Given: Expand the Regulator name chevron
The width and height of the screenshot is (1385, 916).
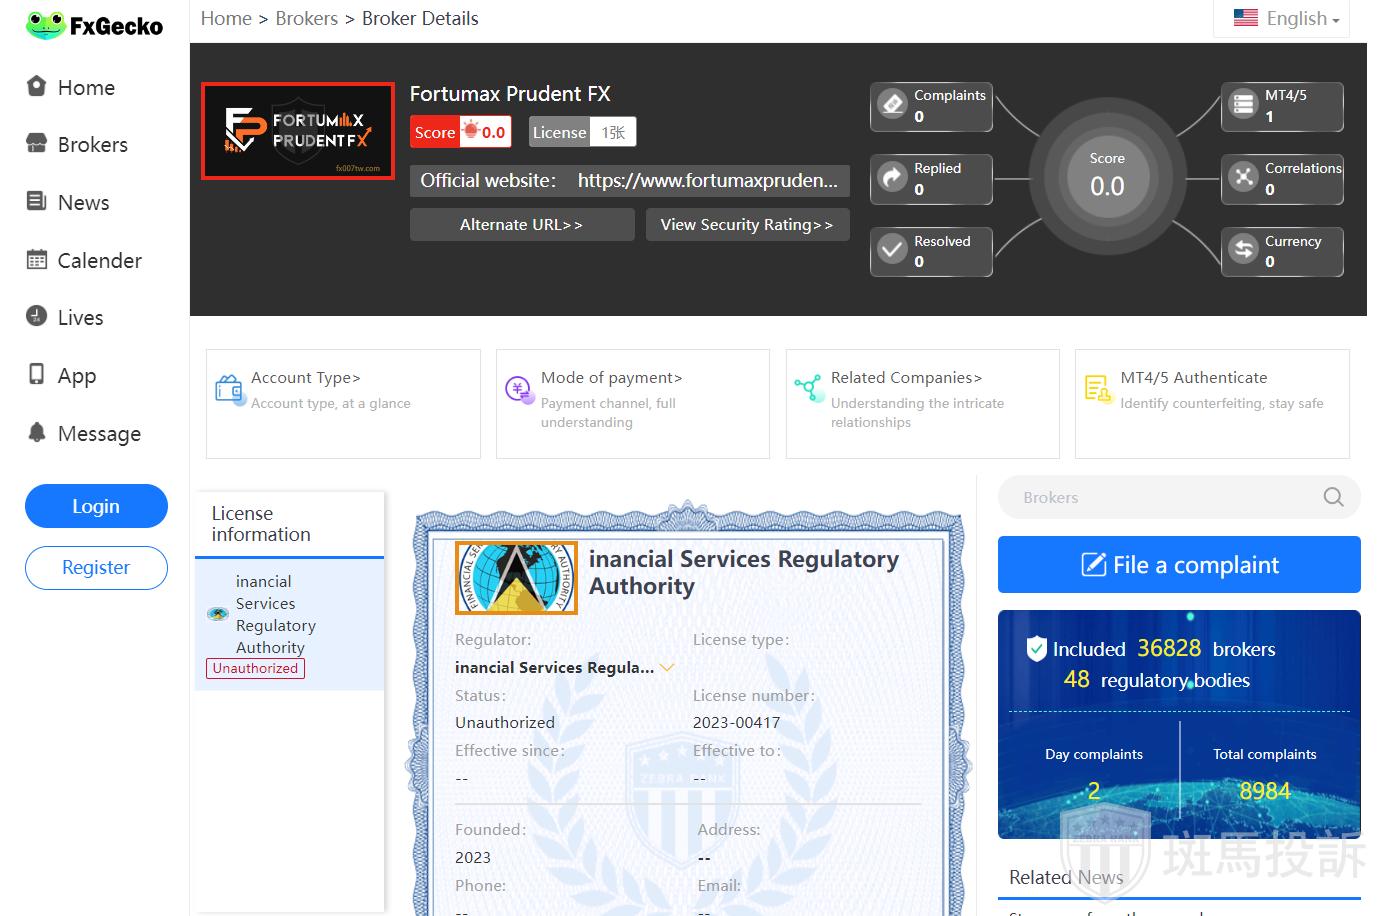Looking at the screenshot, I should (x=667, y=667).
